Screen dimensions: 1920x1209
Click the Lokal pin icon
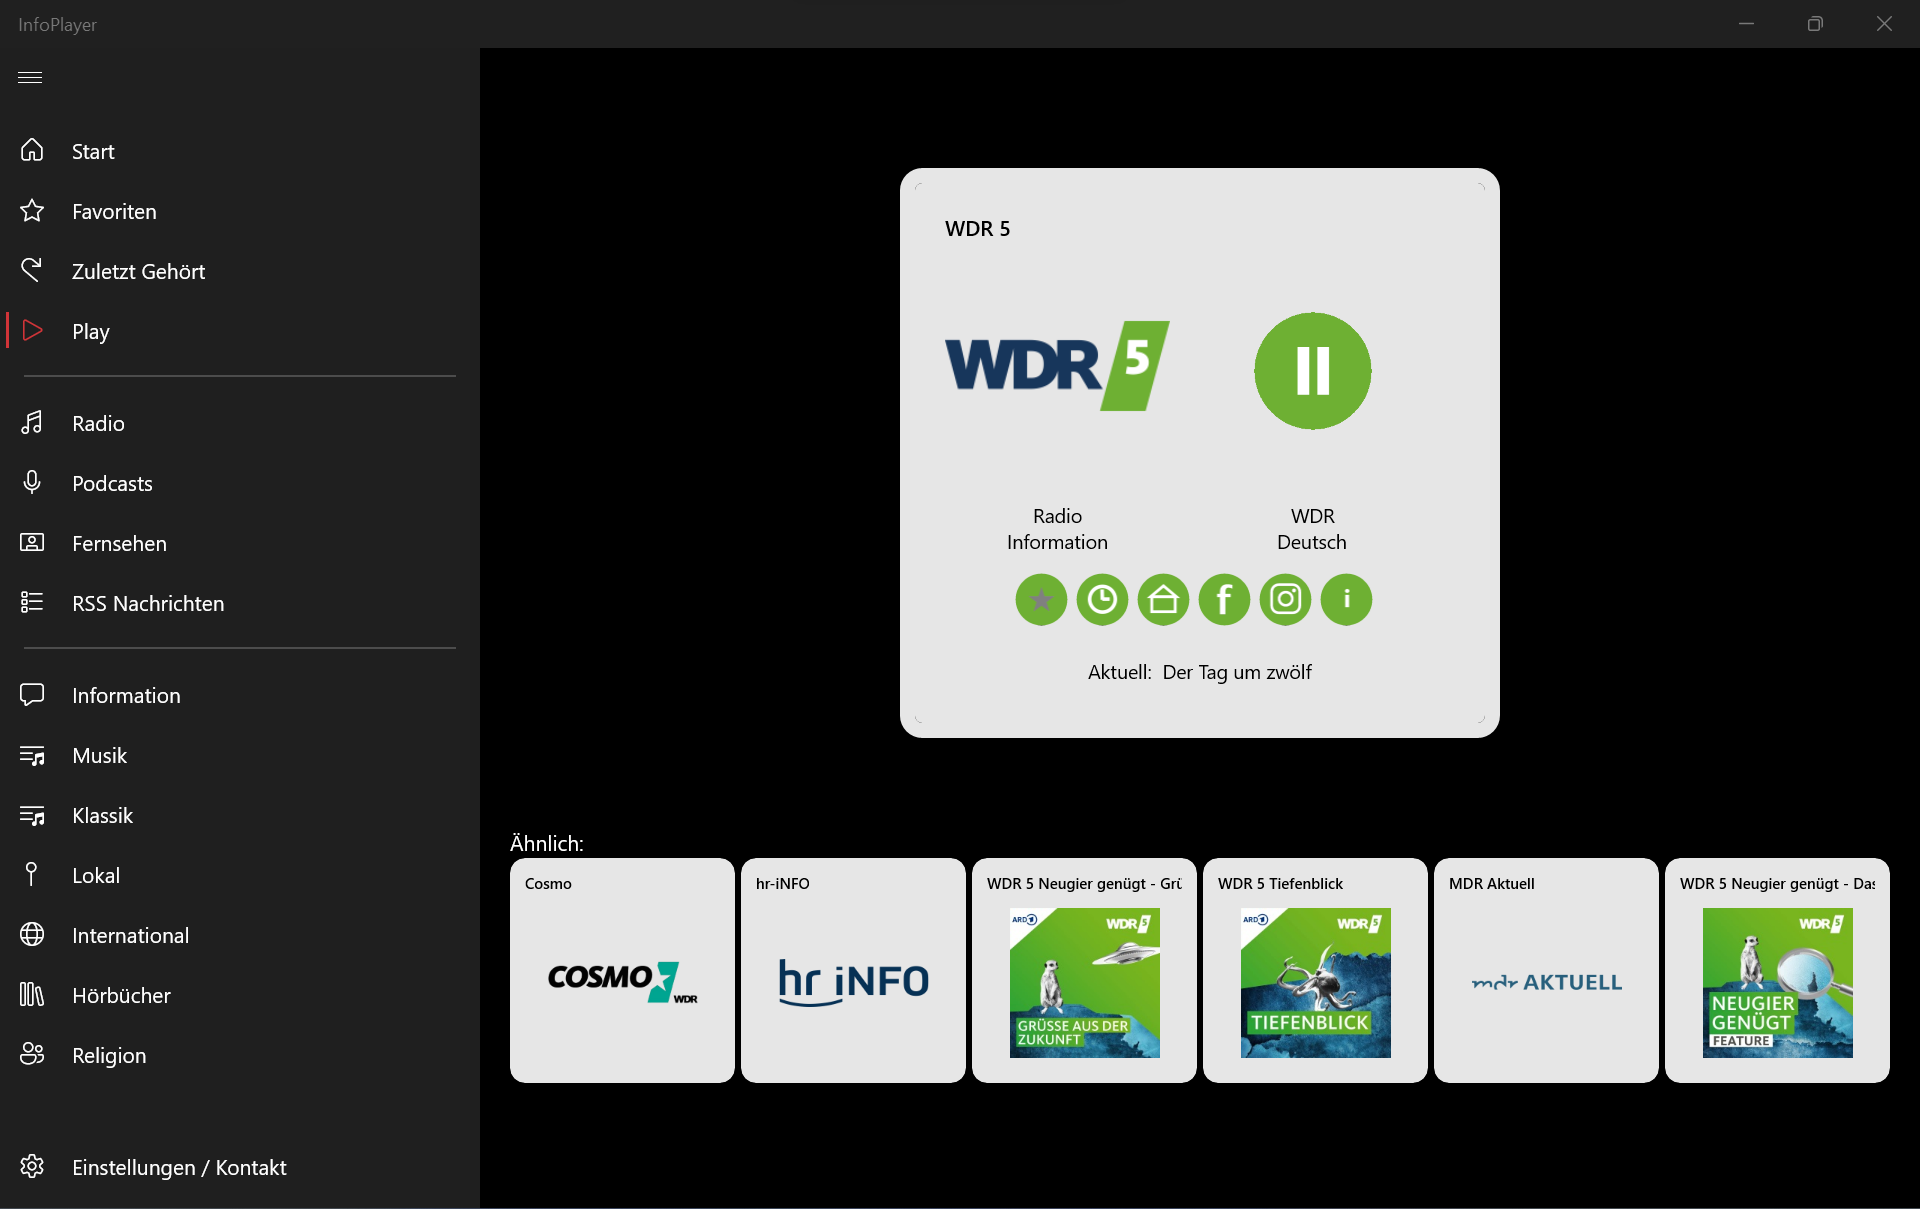(x=32, y=874)
